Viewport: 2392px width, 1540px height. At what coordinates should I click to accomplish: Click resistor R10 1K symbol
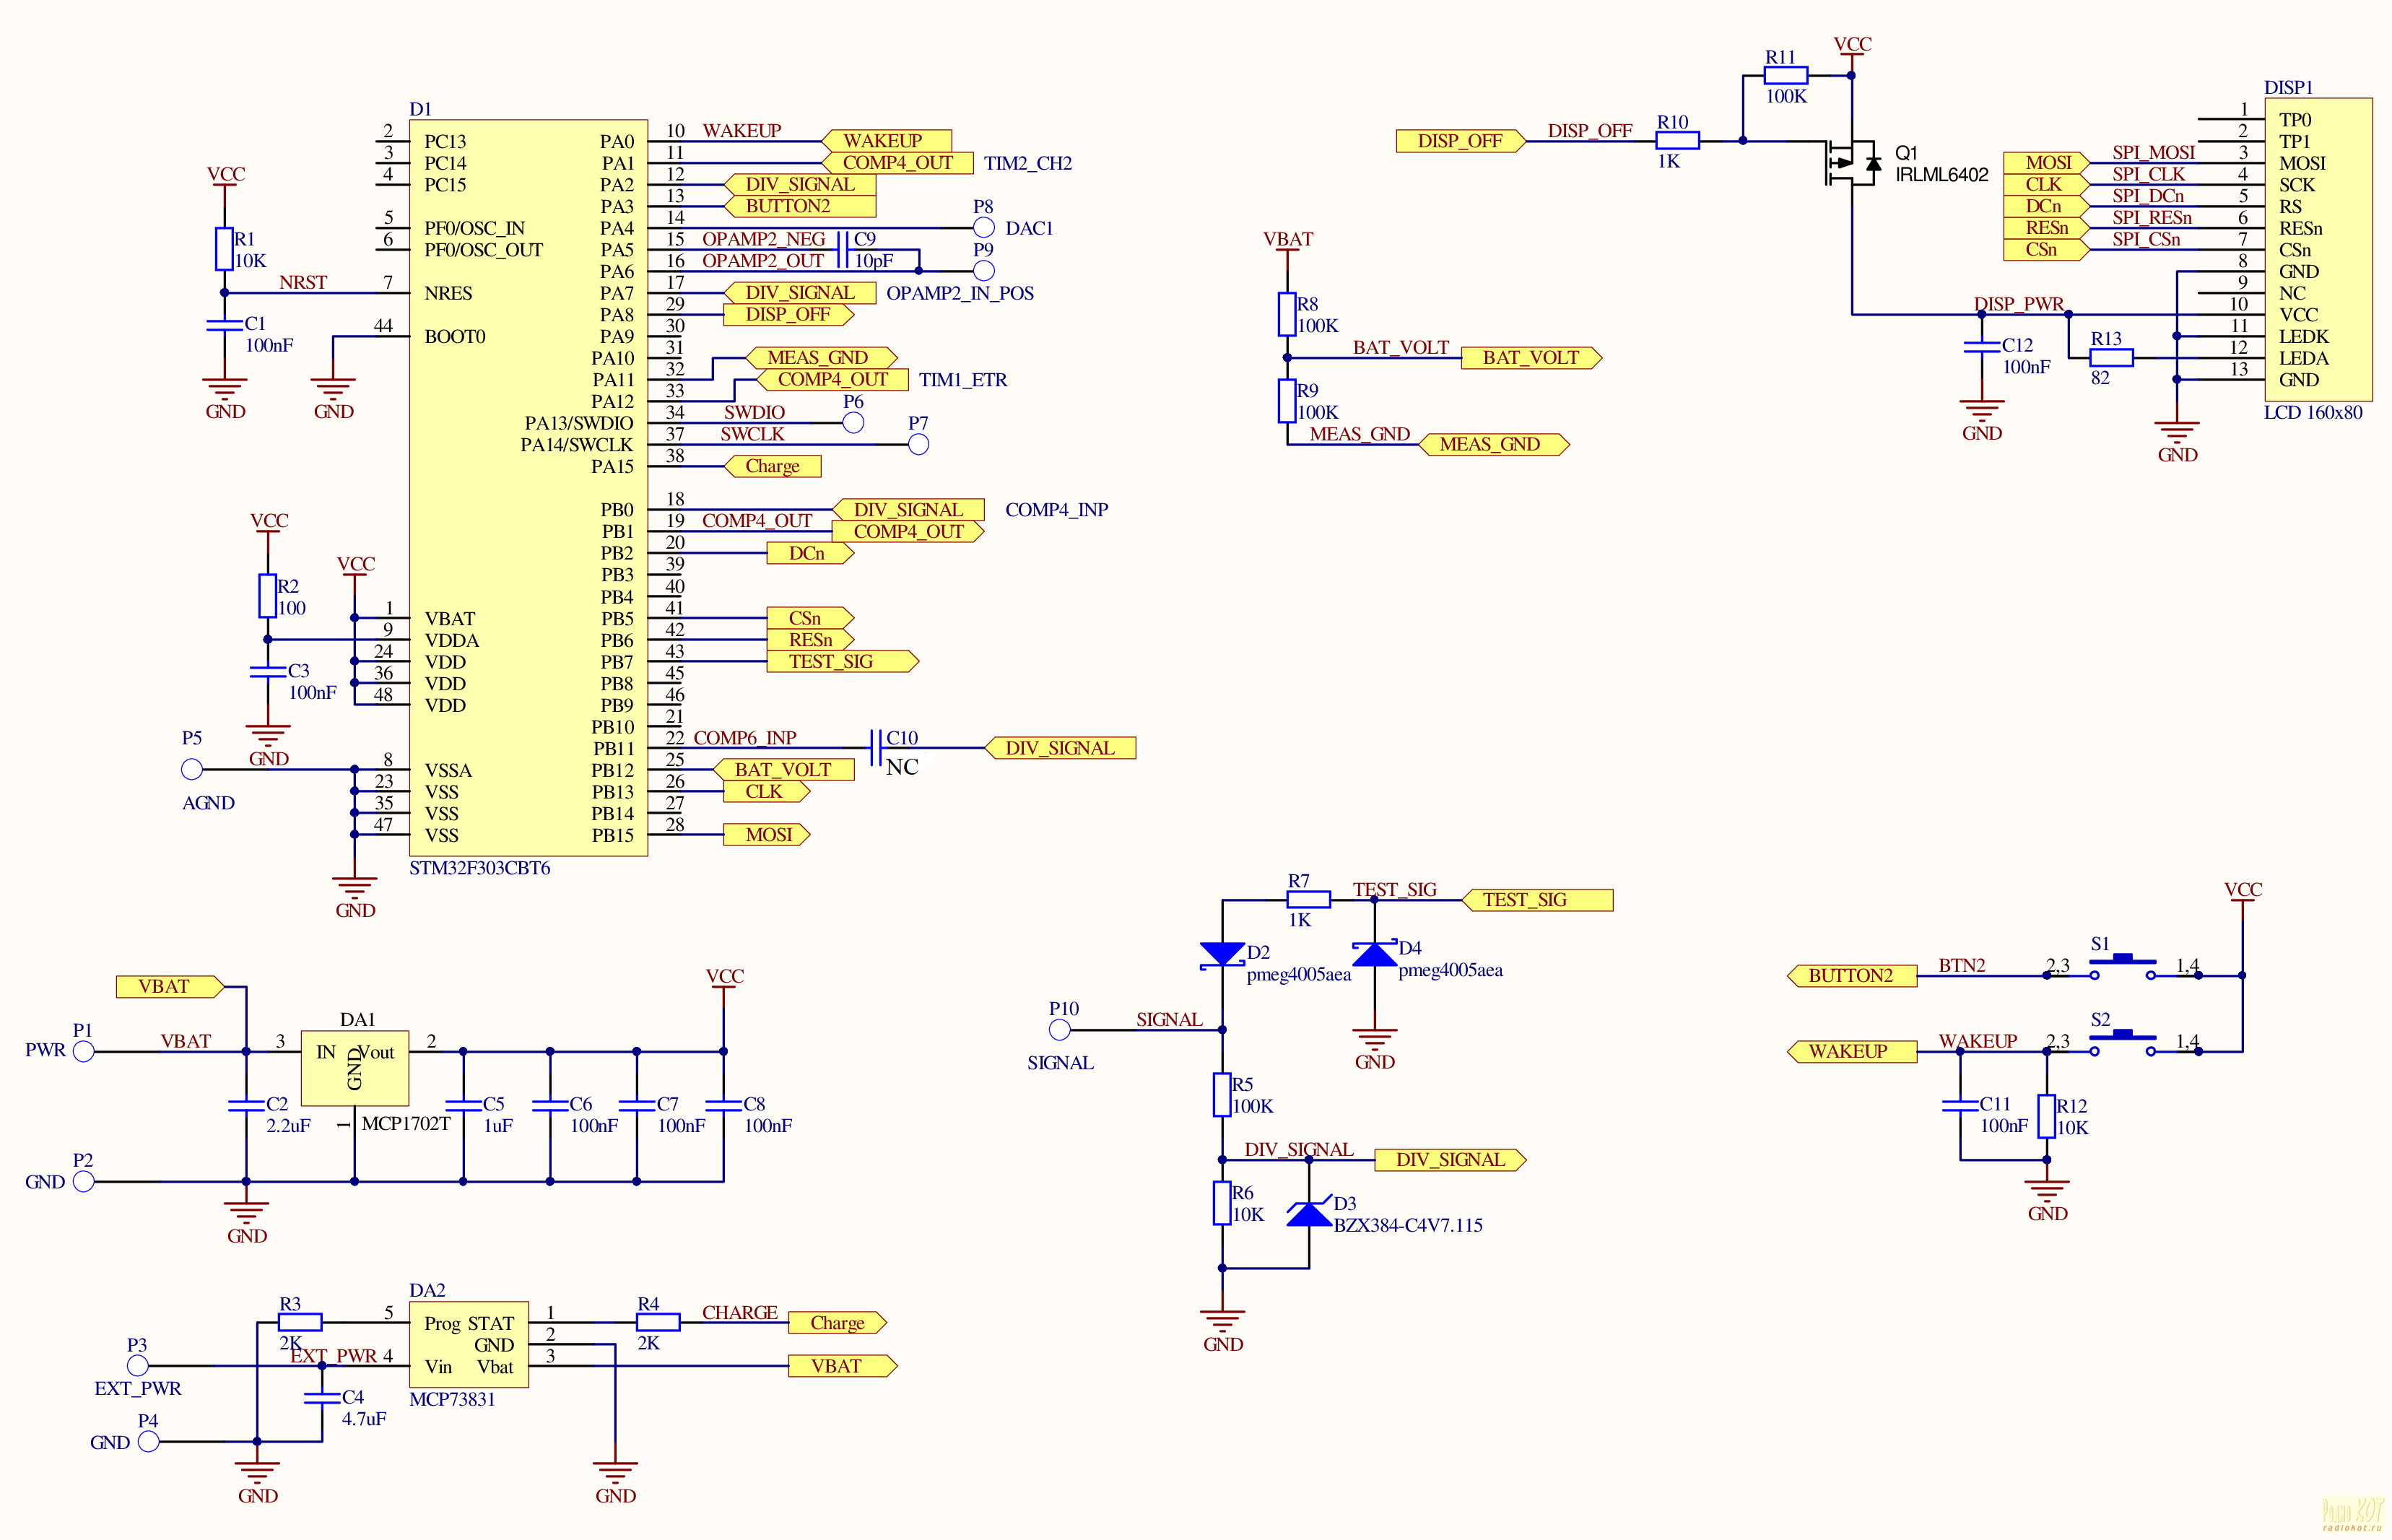coord(1678,141)
